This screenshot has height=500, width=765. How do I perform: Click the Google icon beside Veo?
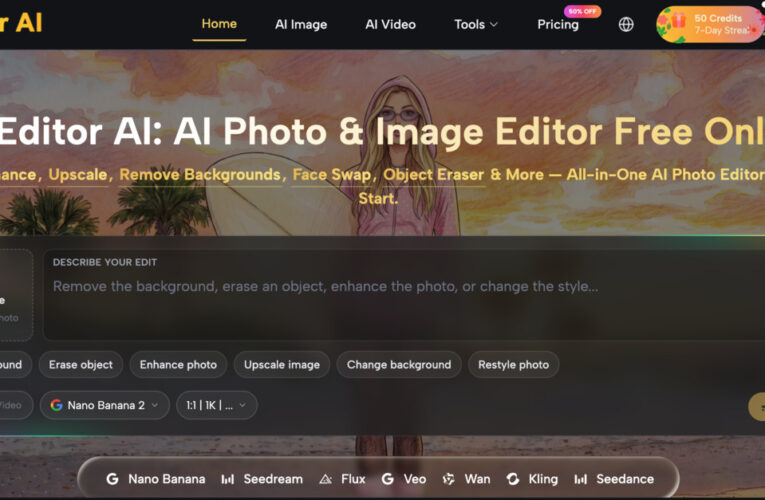pos(387,479)
